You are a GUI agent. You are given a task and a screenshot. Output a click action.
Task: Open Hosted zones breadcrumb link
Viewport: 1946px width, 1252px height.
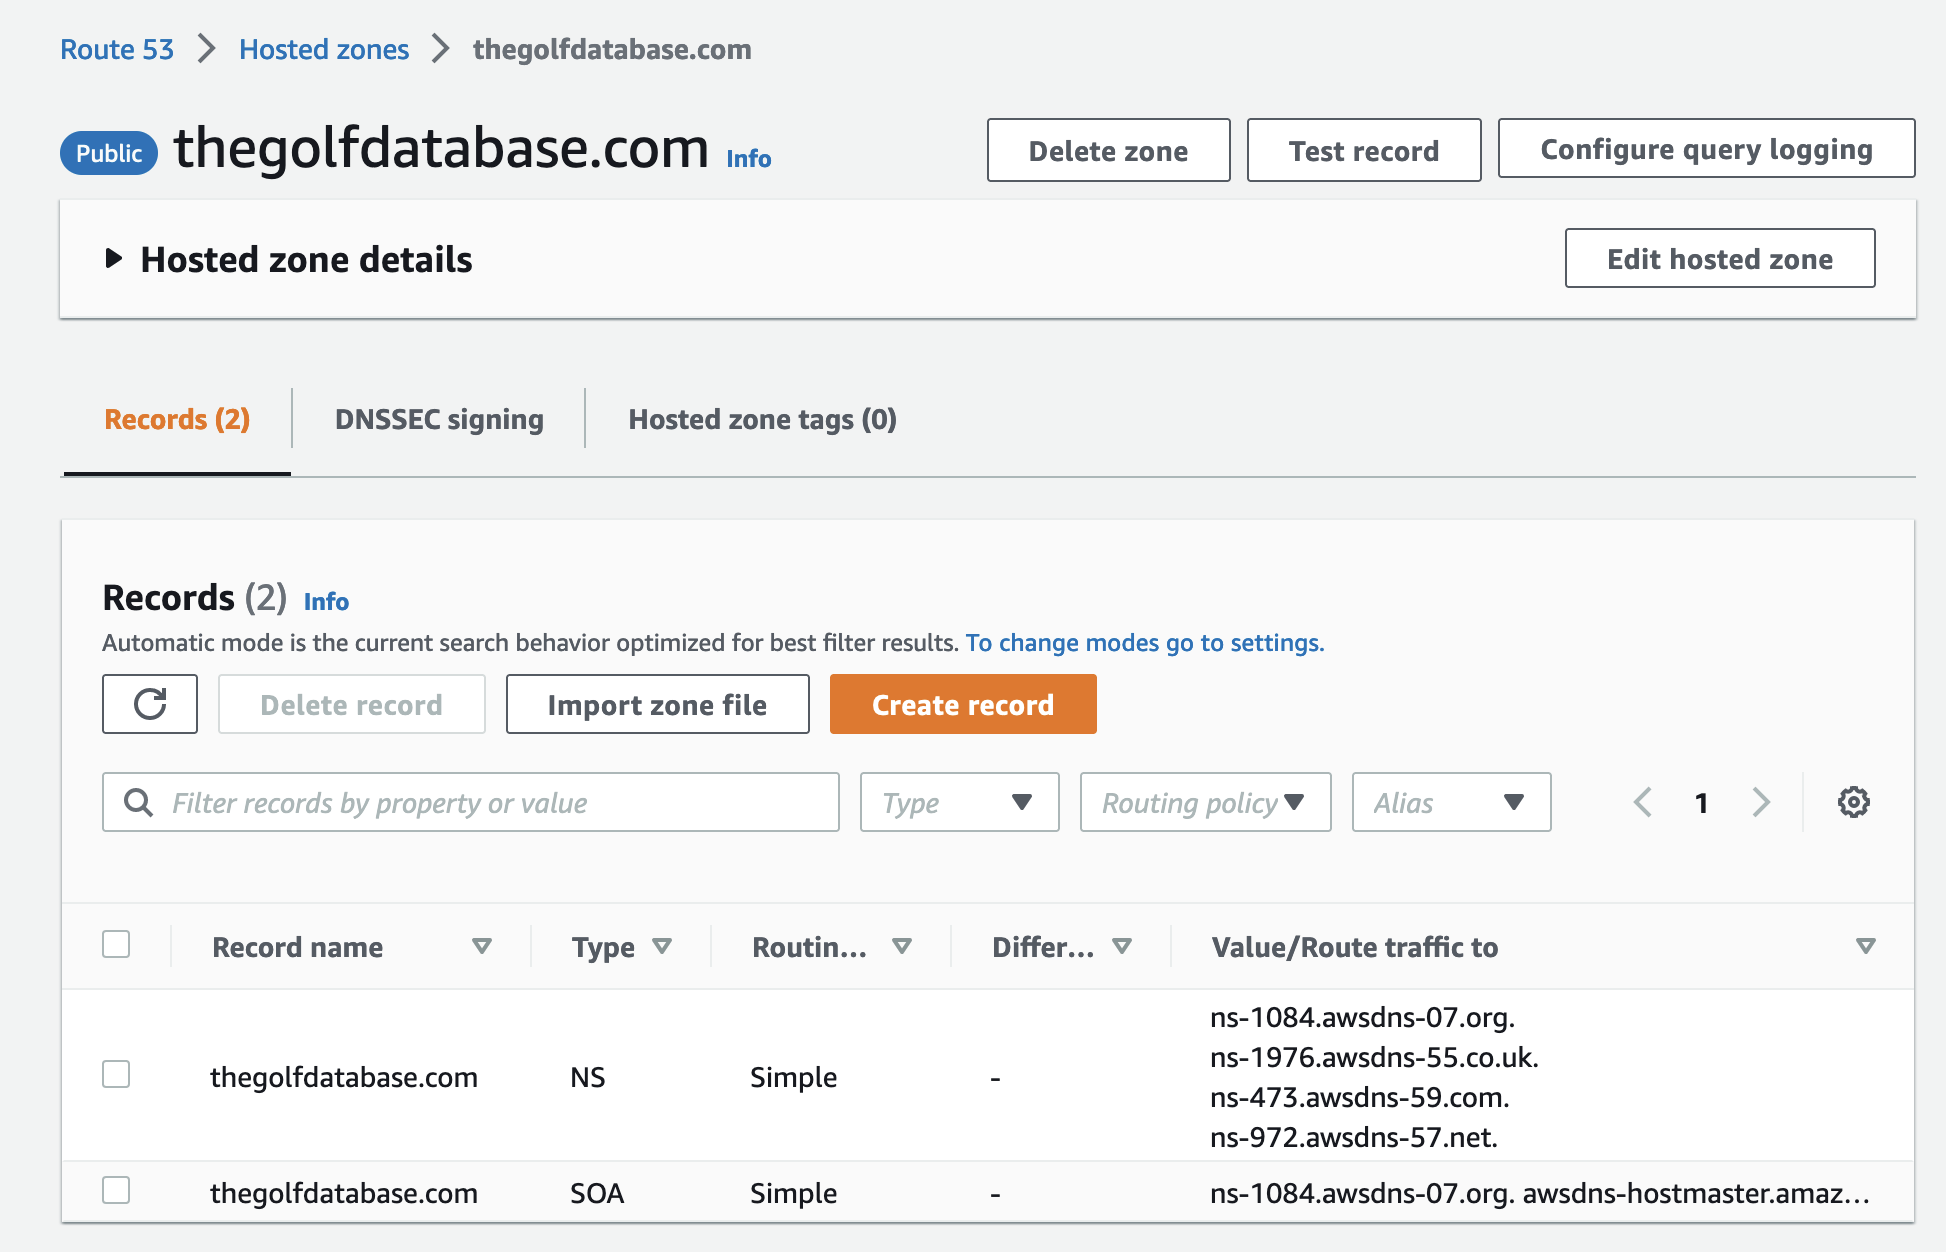(324, 49)
